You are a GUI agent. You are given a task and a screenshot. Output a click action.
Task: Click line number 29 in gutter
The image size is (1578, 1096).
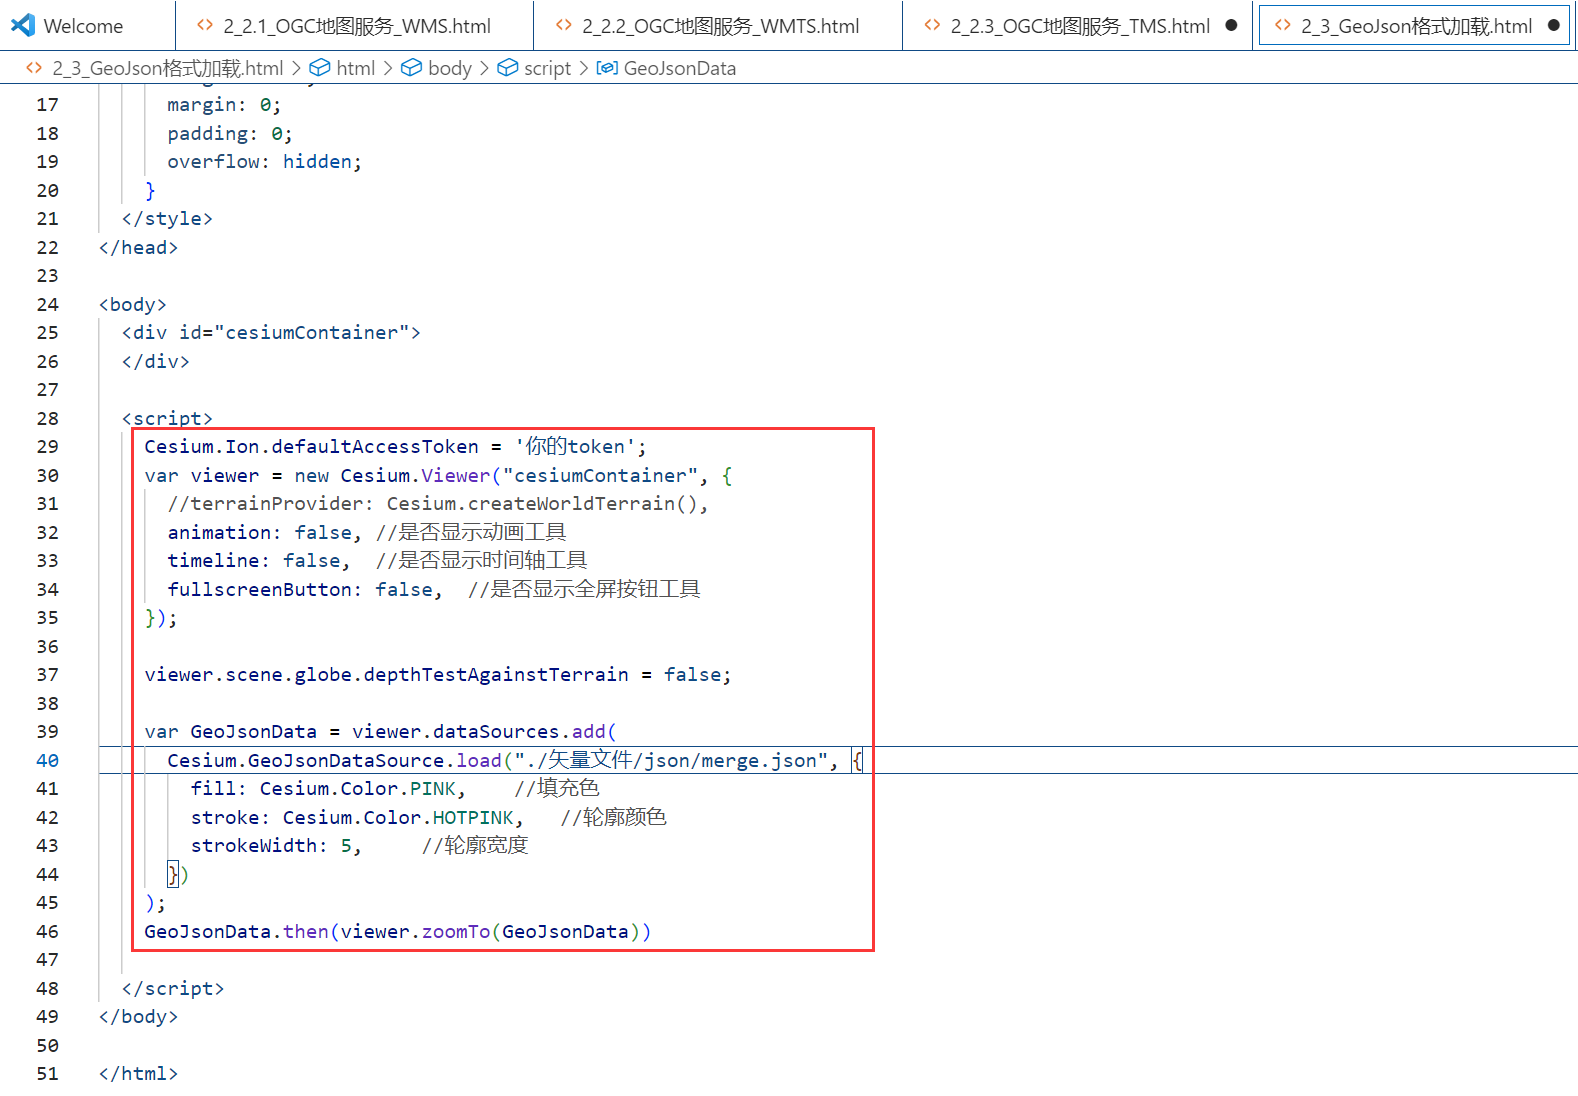(48, 447)
